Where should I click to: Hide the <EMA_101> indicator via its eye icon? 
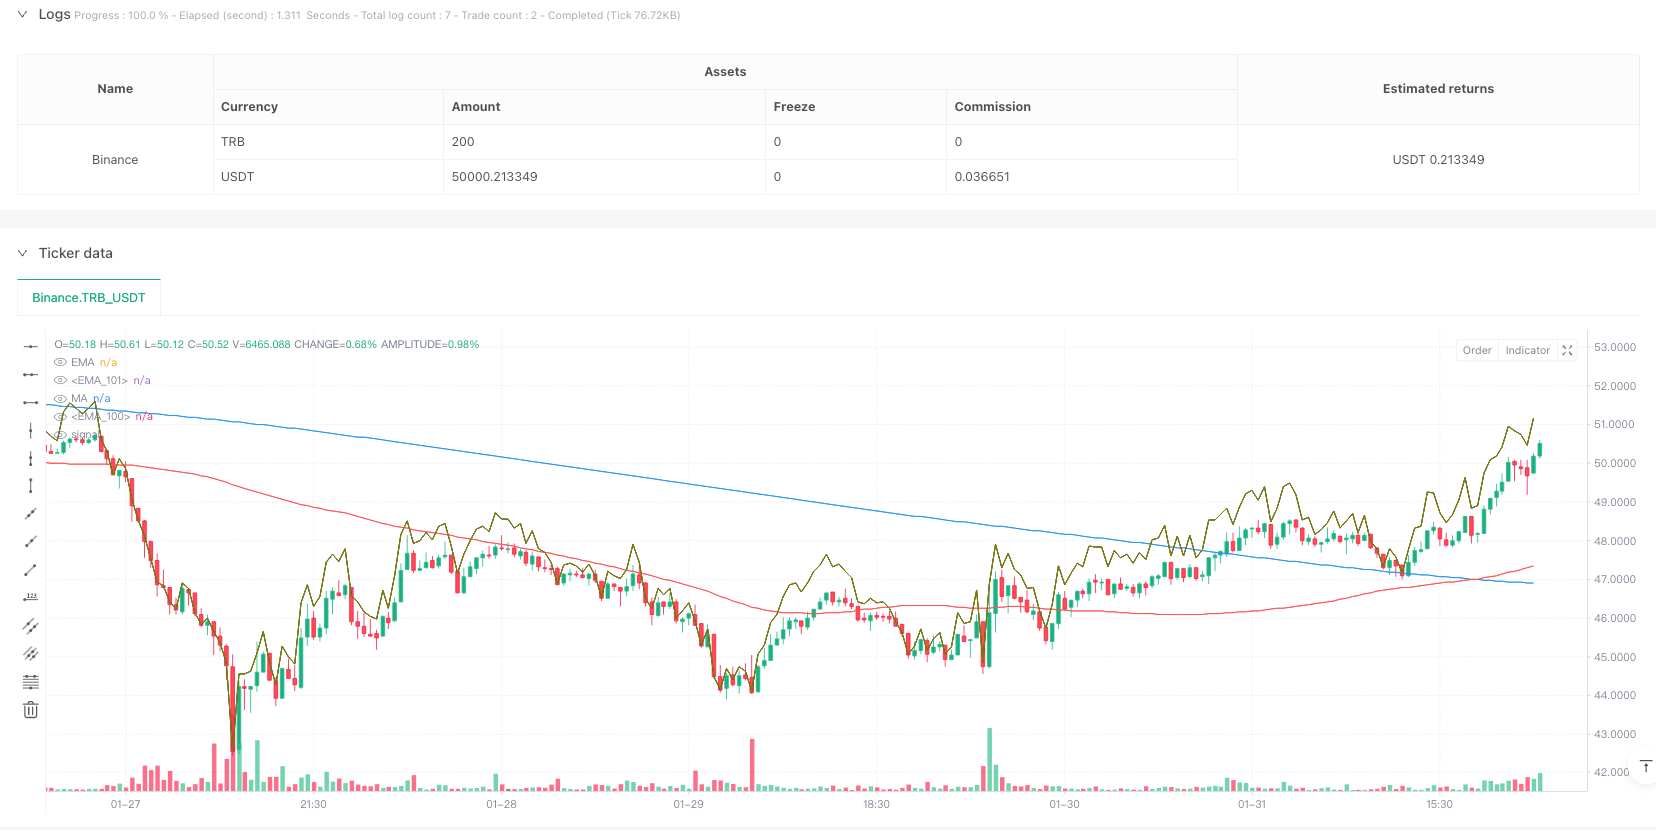point(61,381)
